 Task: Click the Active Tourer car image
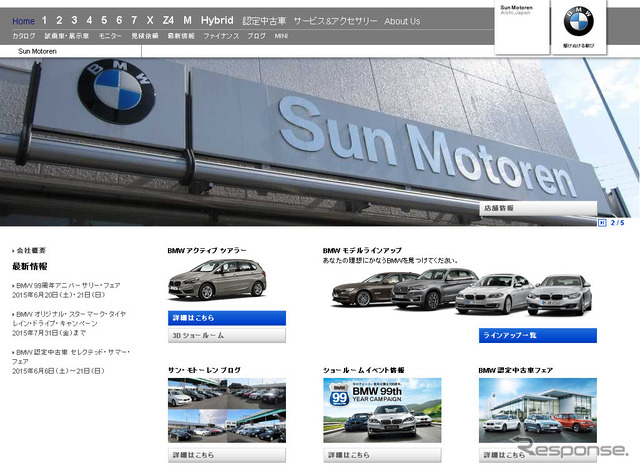click(x=218, y=280)
